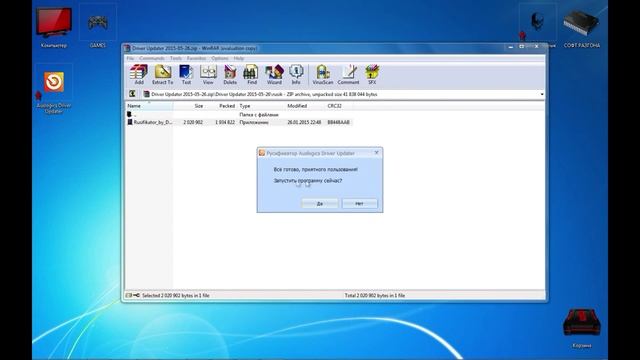Click the Add toolbar icon in WinRAR
Image resolution: width=640 pixels, height=360 pixels.
pos(139,75)
